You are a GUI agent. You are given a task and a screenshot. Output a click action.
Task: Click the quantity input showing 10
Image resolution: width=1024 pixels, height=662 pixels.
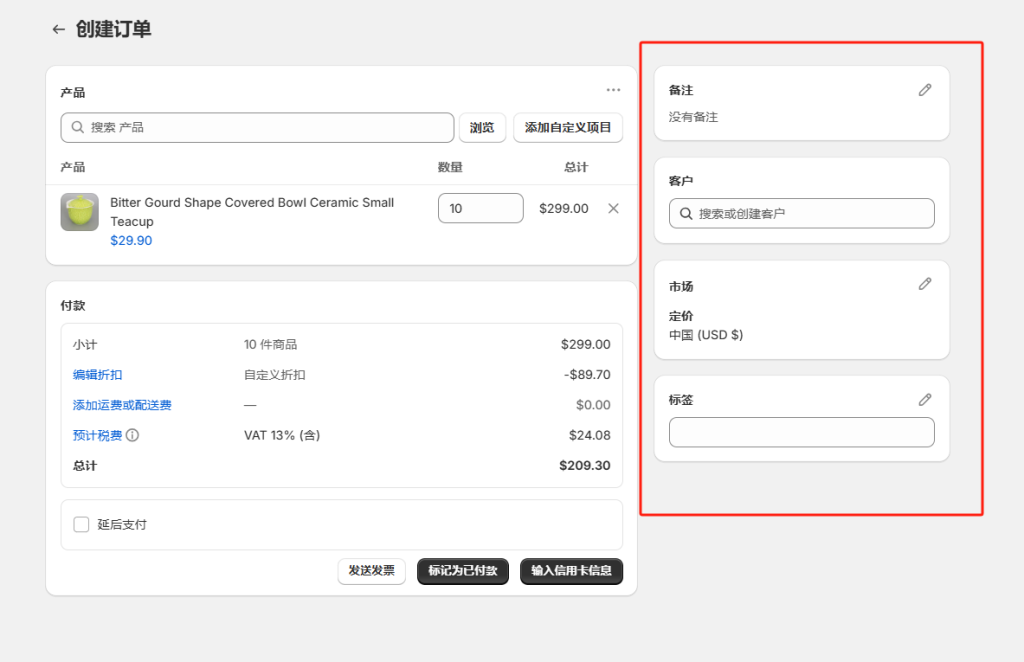pyautogui.click(x=480, y=208)
